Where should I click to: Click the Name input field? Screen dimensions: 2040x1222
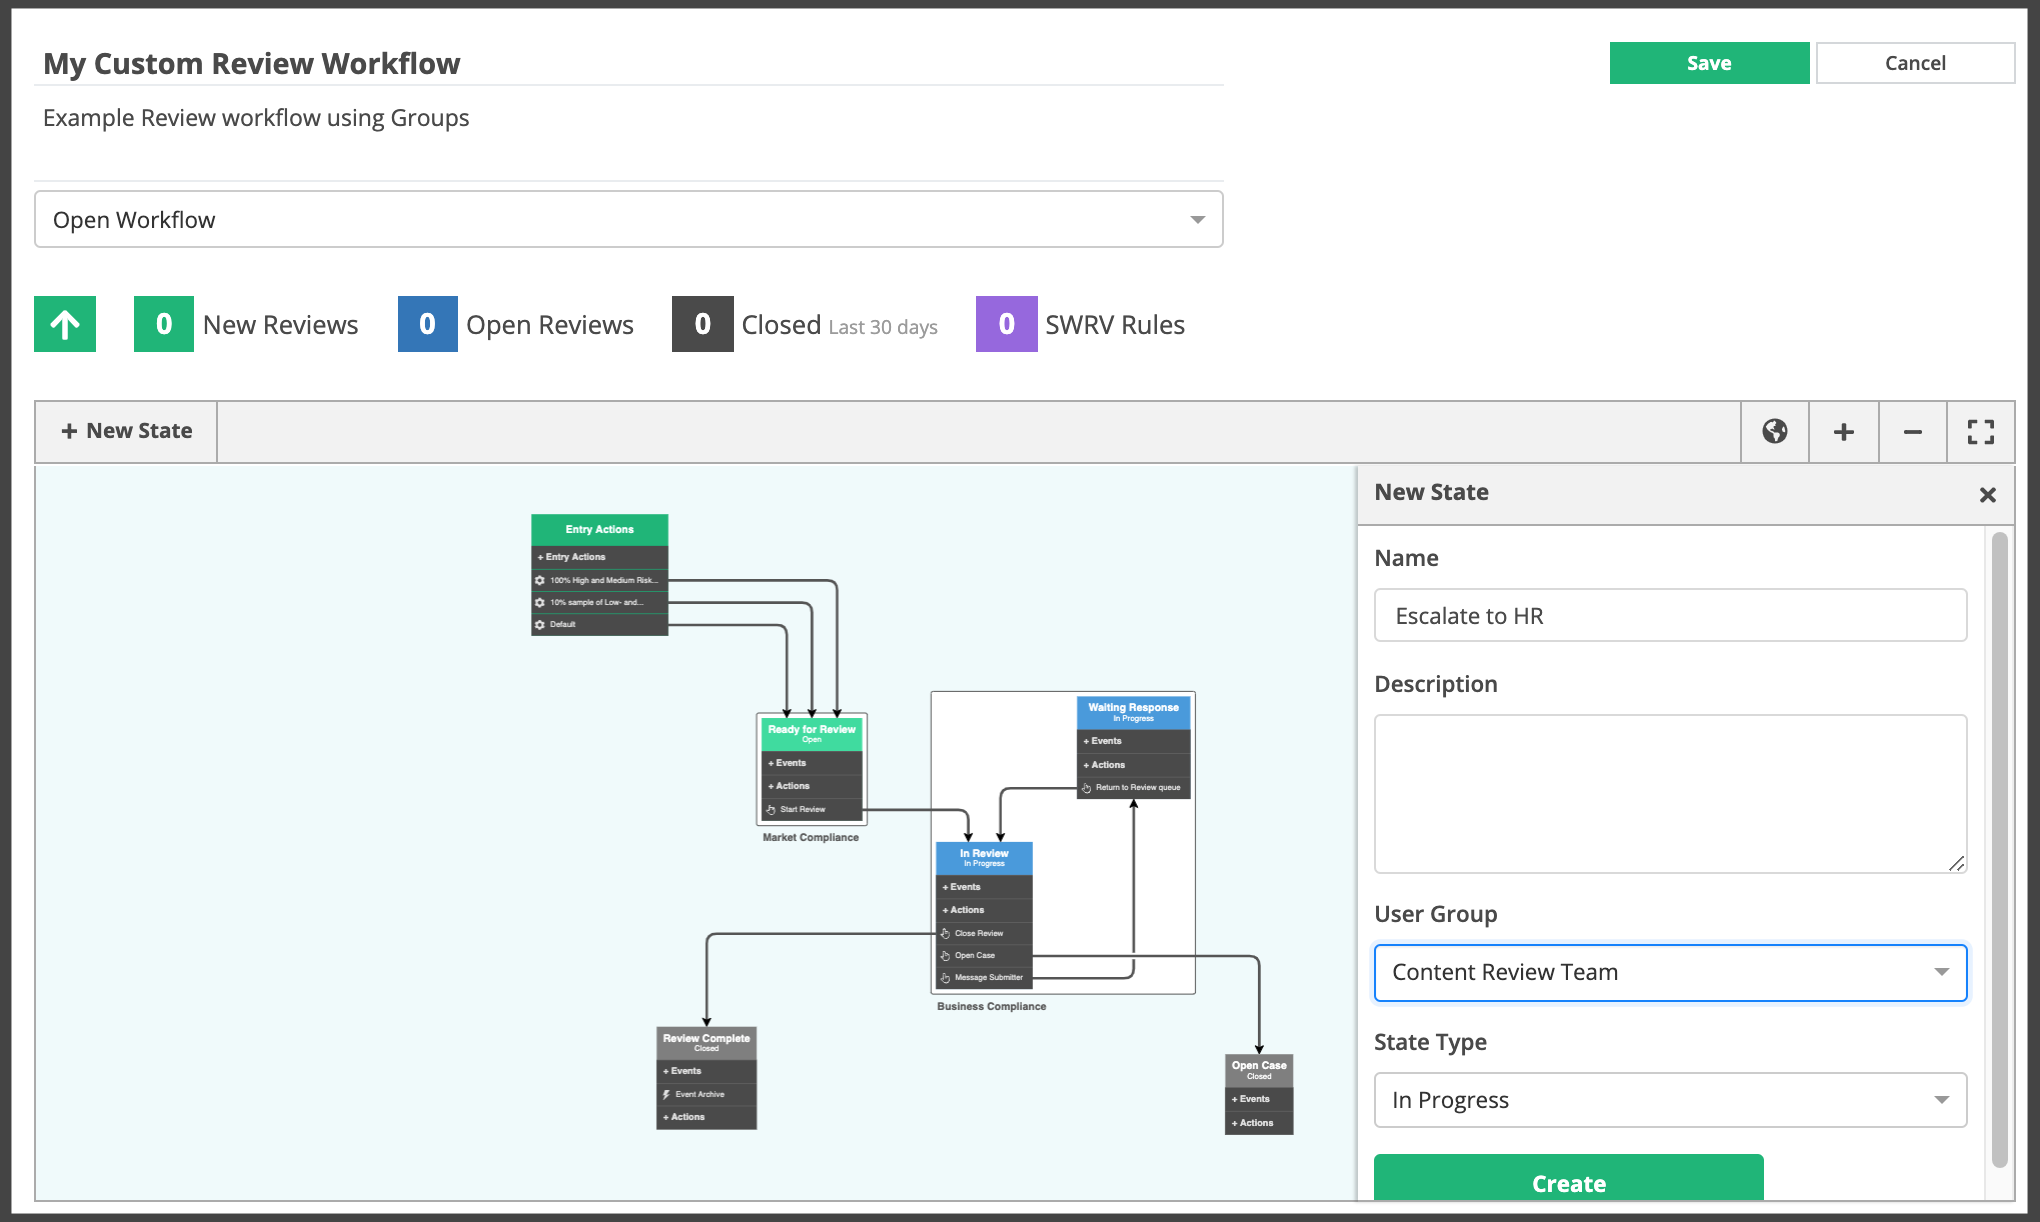coord(1670,615)
